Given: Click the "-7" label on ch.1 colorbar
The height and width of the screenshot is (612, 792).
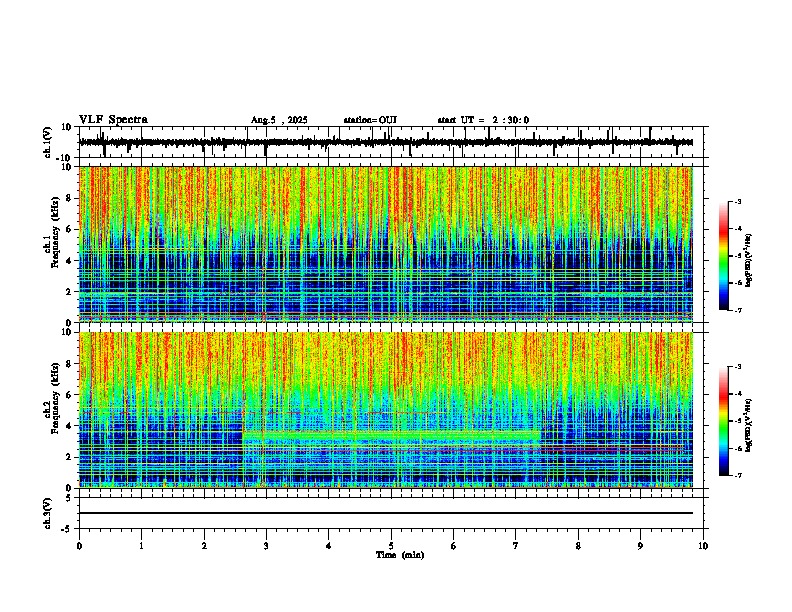Looking at the screenshot, I should coord(737,310).
